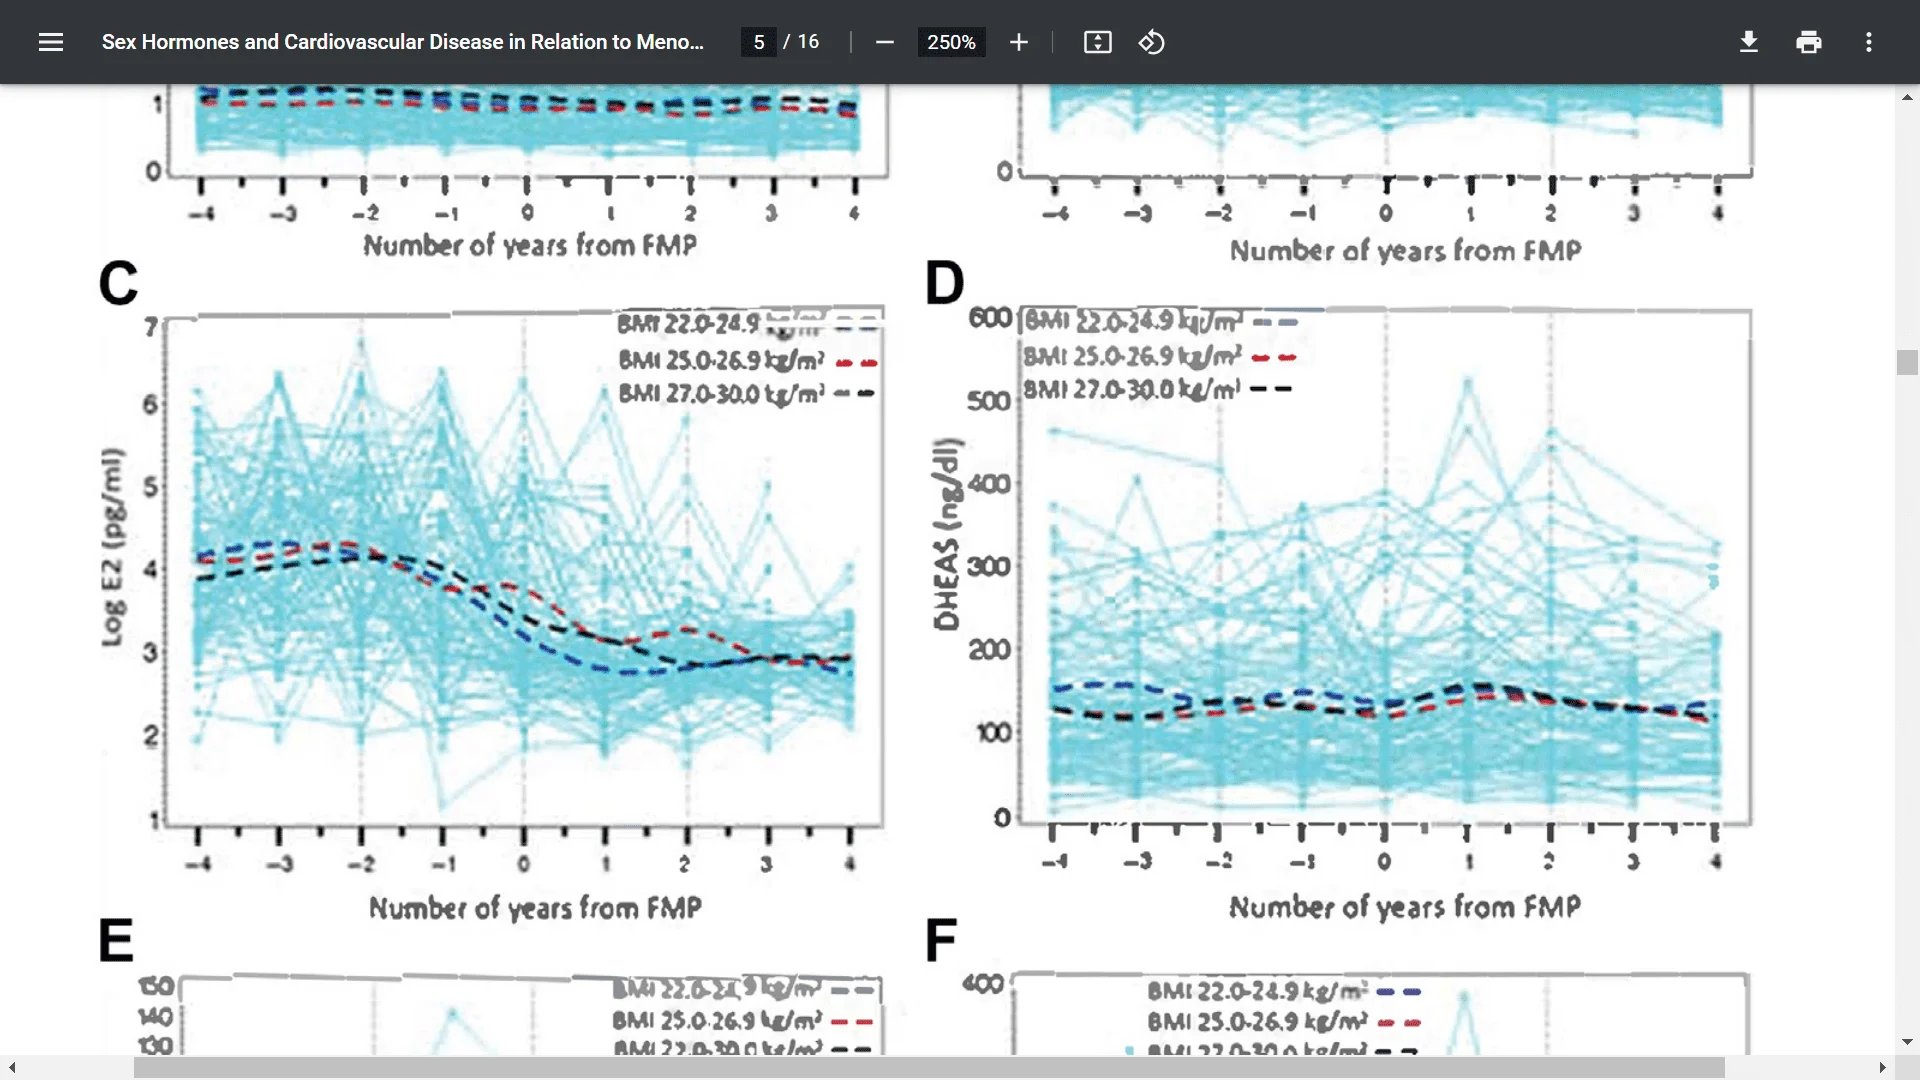Click the document title text
The height and width of the screenshot is (1080, 1920).
click(403, 42)
